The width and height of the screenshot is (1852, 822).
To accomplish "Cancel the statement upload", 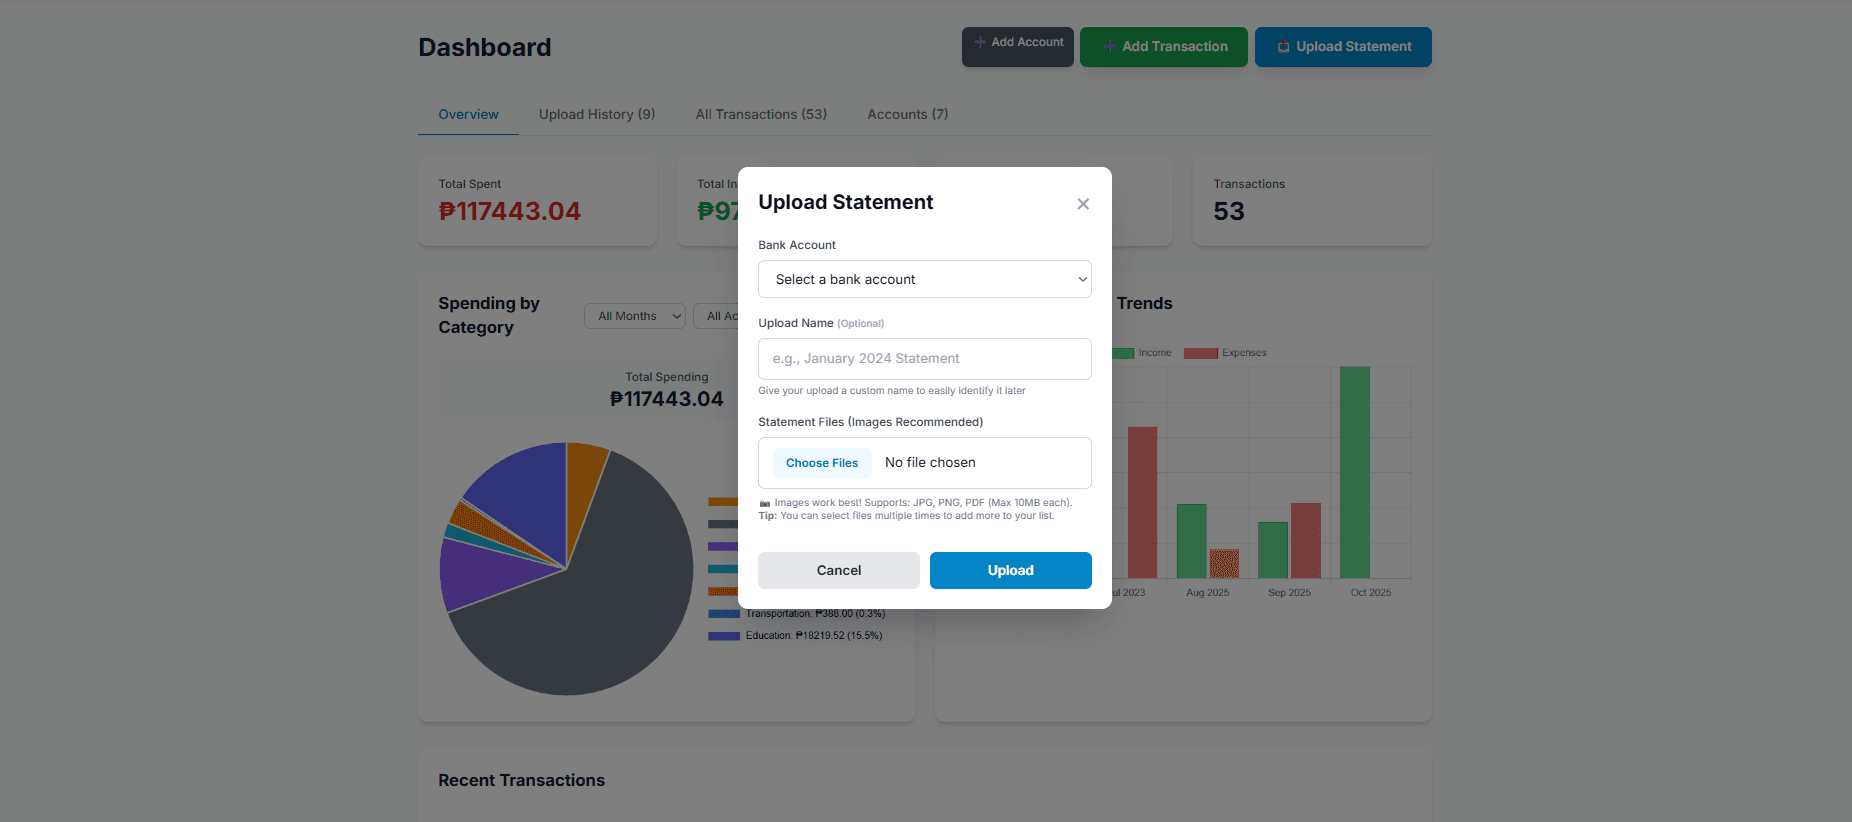I will coord(838,570).
